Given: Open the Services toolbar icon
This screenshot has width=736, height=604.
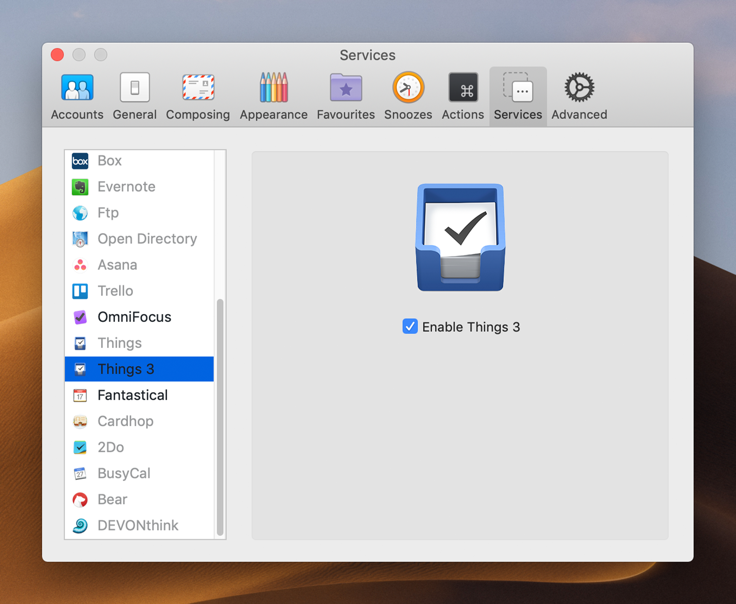Looking at the screenshot, I should 518,87.
